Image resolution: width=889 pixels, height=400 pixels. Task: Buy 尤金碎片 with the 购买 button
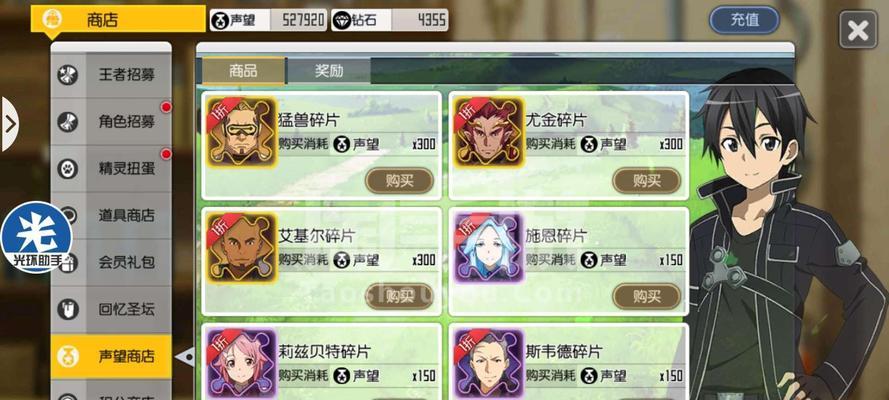click(647, 181)
